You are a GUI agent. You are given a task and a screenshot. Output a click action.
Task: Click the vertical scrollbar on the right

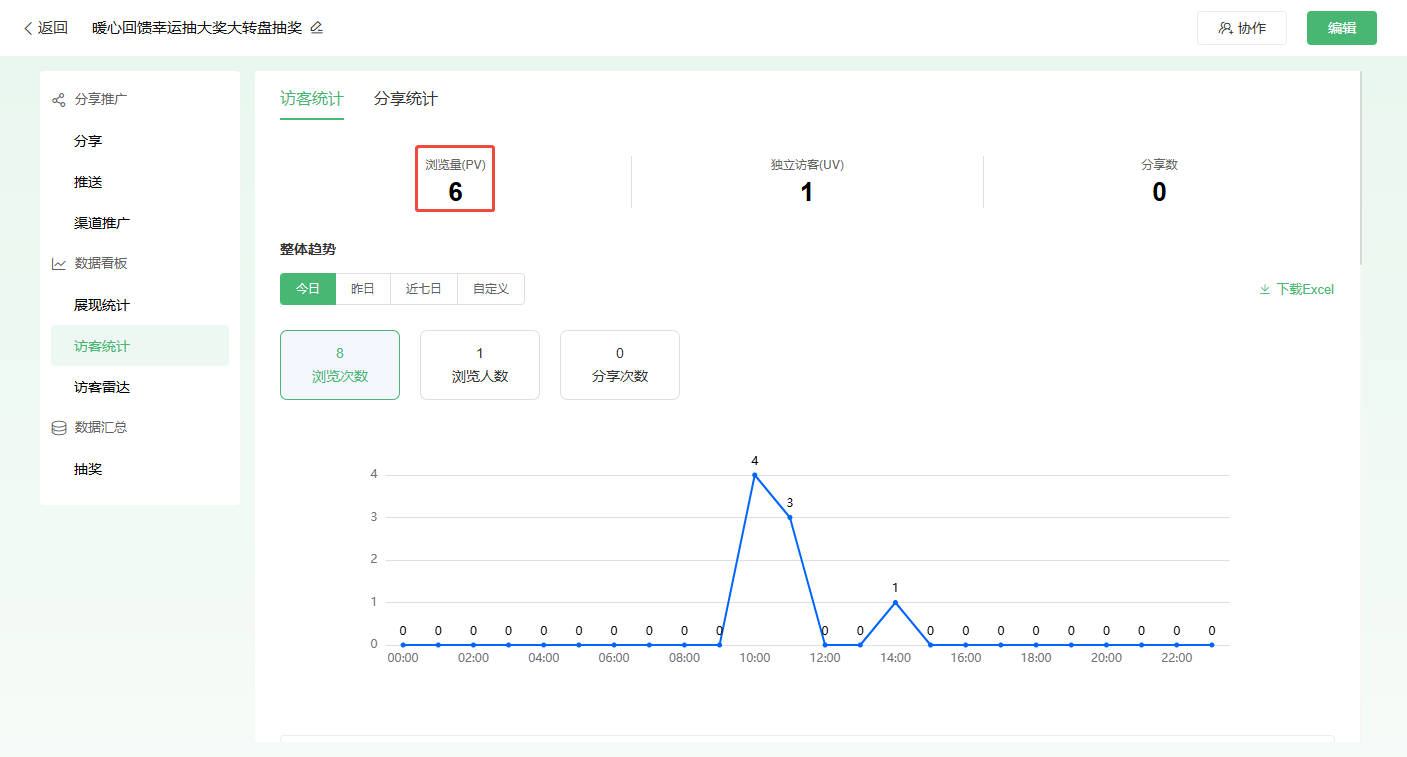(x=1361, y=168)
